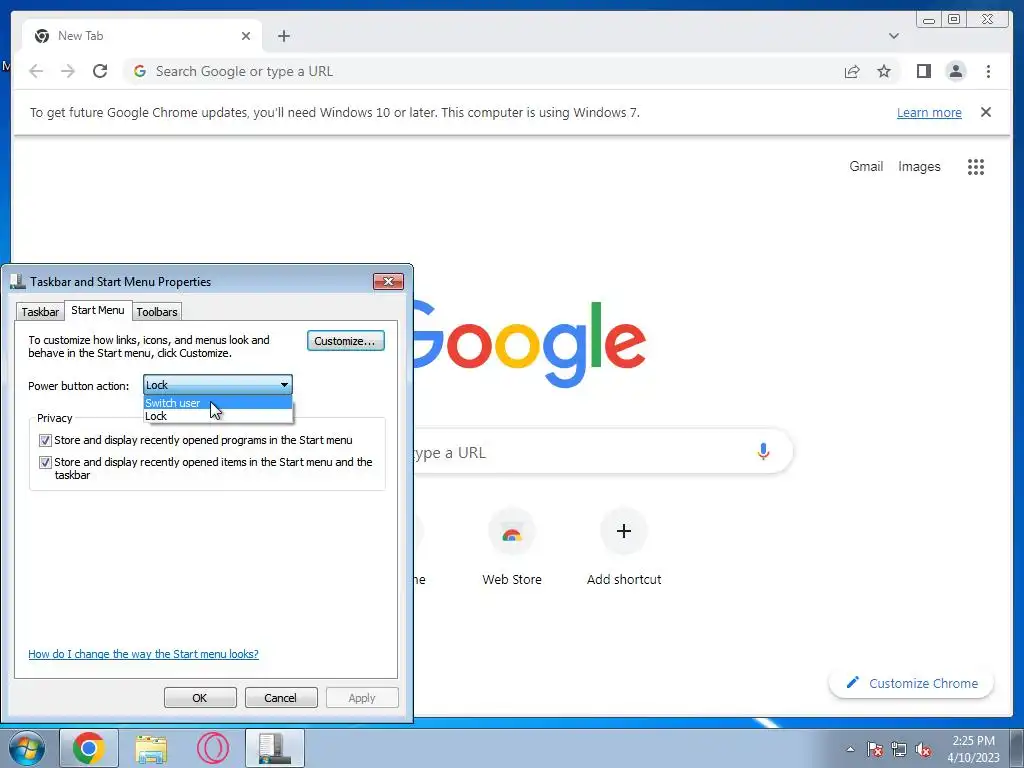Click the Customize... button

345,341
